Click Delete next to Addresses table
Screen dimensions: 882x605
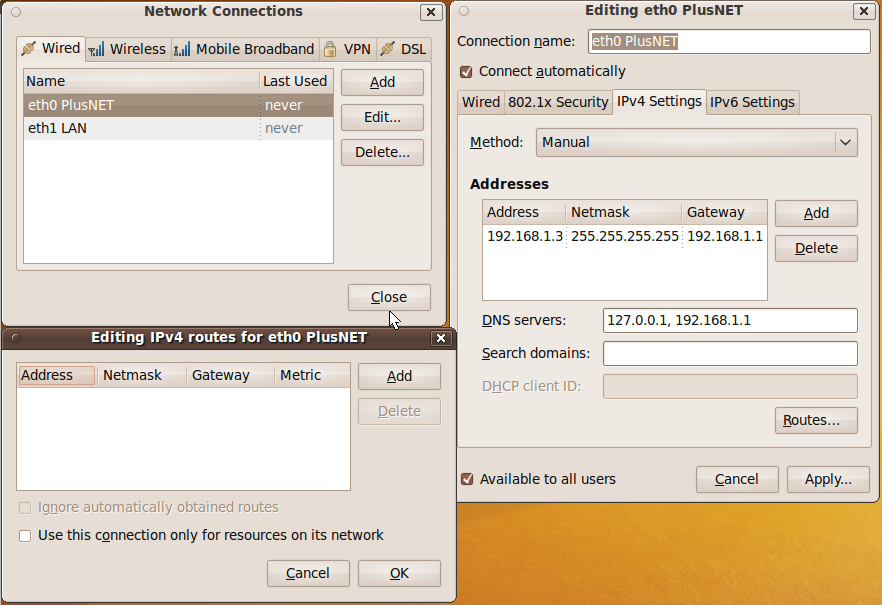tap(816, 249)
